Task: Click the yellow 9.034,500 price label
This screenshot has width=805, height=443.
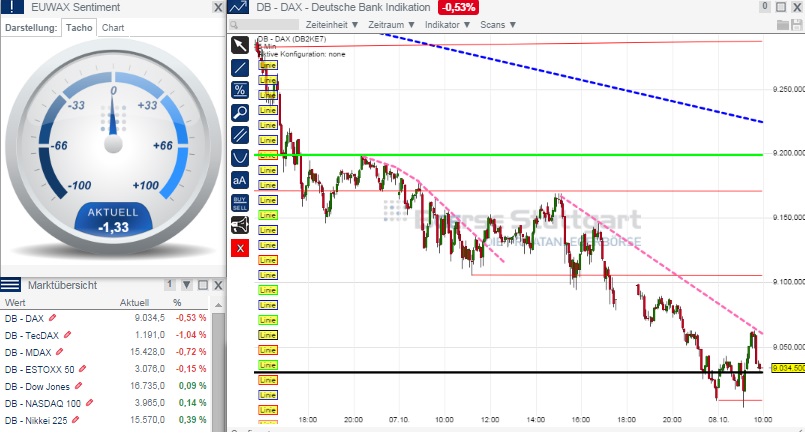Action: [788, 368]
